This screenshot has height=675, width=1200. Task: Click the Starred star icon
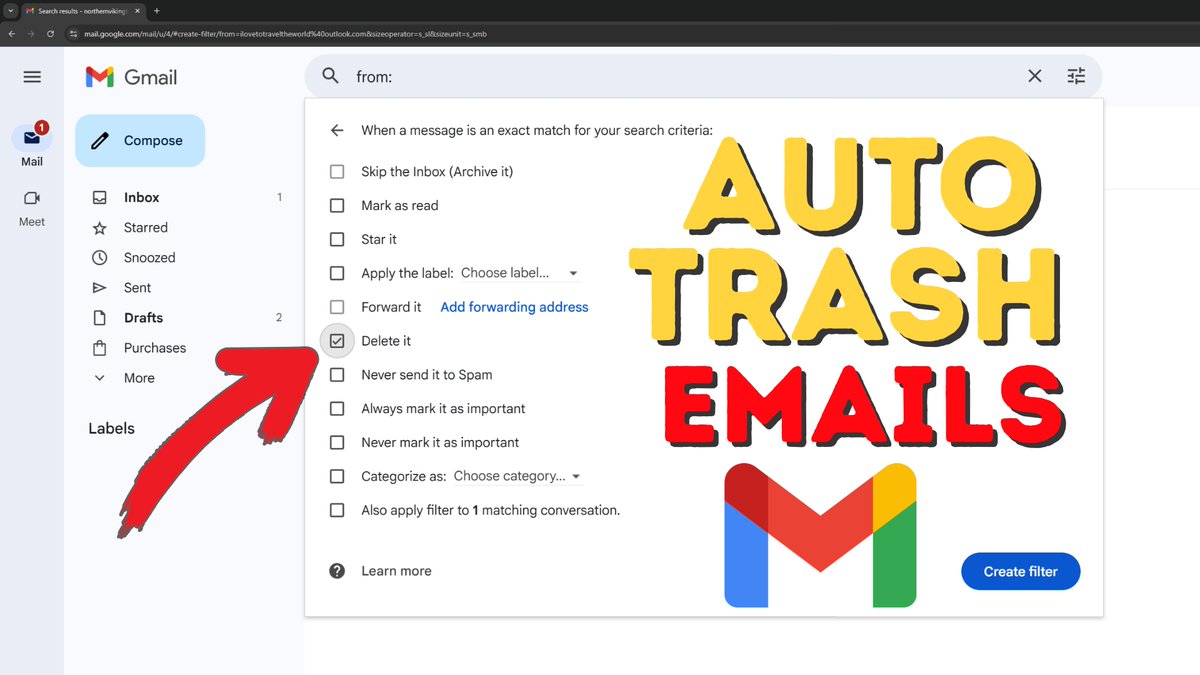click(99, 228)
